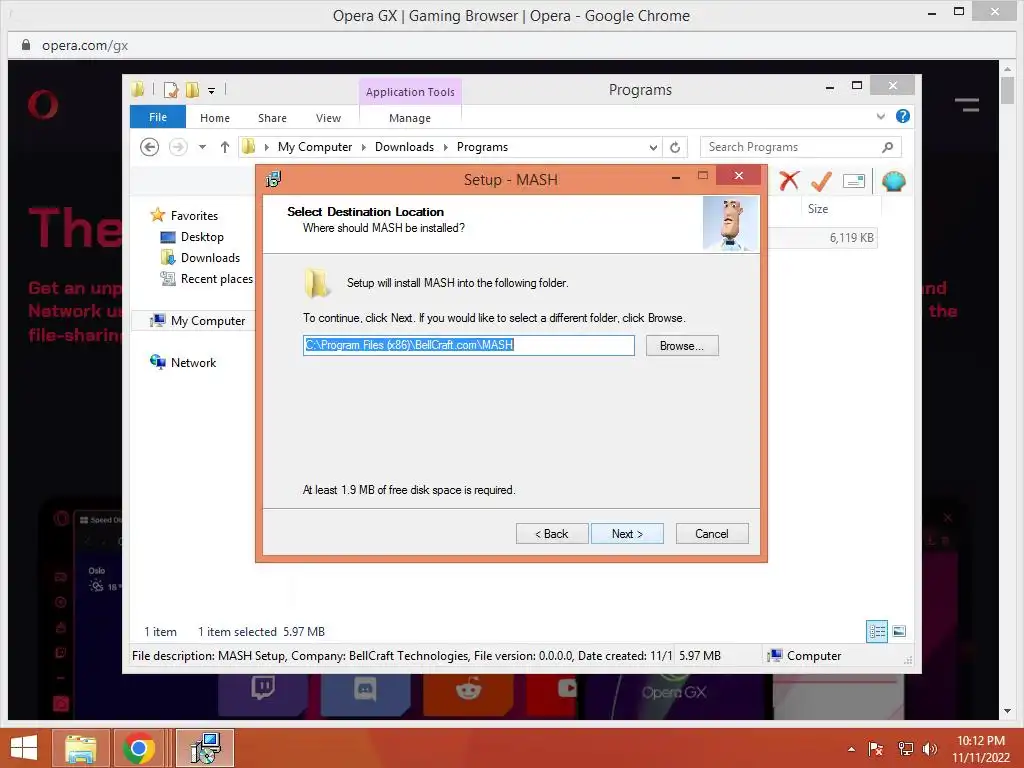1024x768 pixels.
Task: Click the Chrome address bar URL
Action: coord(85,45)
